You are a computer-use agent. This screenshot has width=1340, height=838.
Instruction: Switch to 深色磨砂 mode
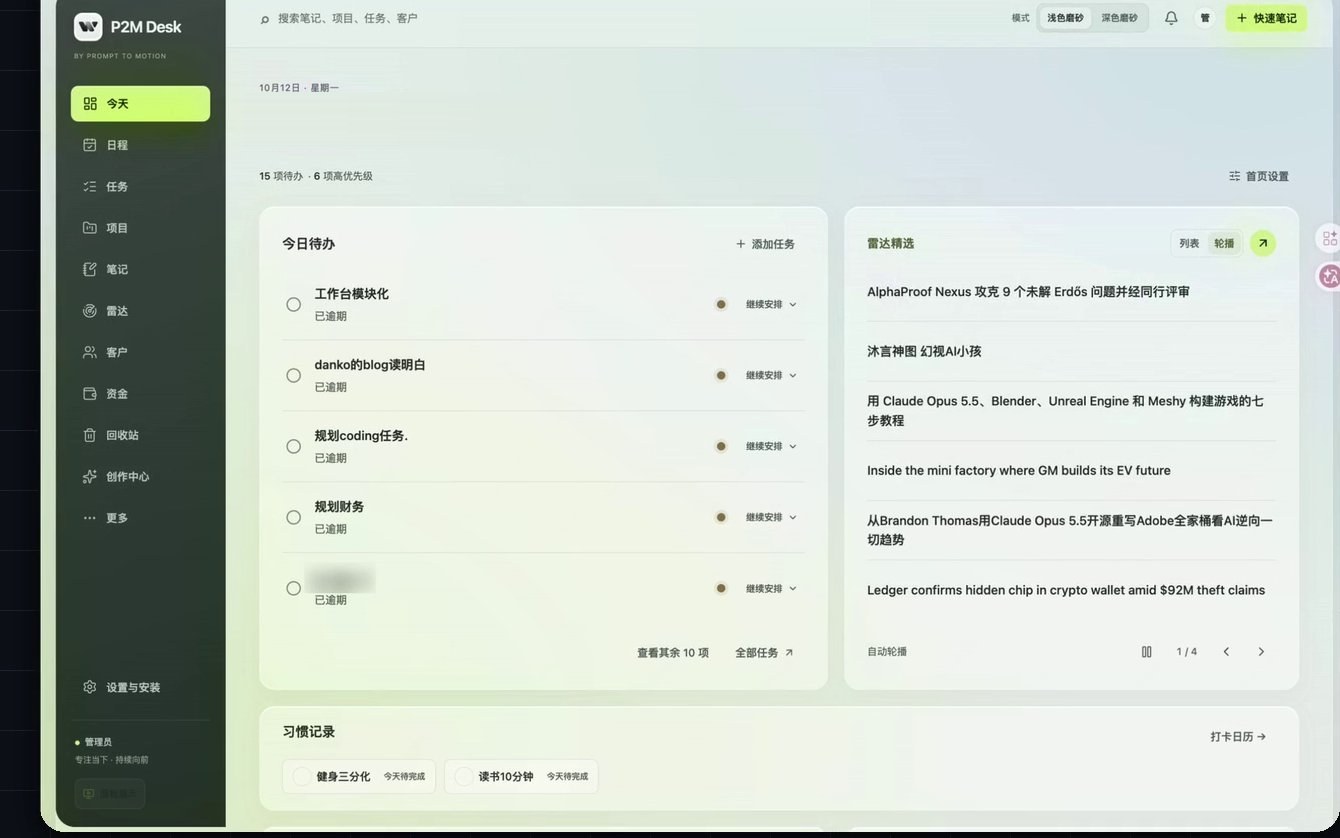1119,18
